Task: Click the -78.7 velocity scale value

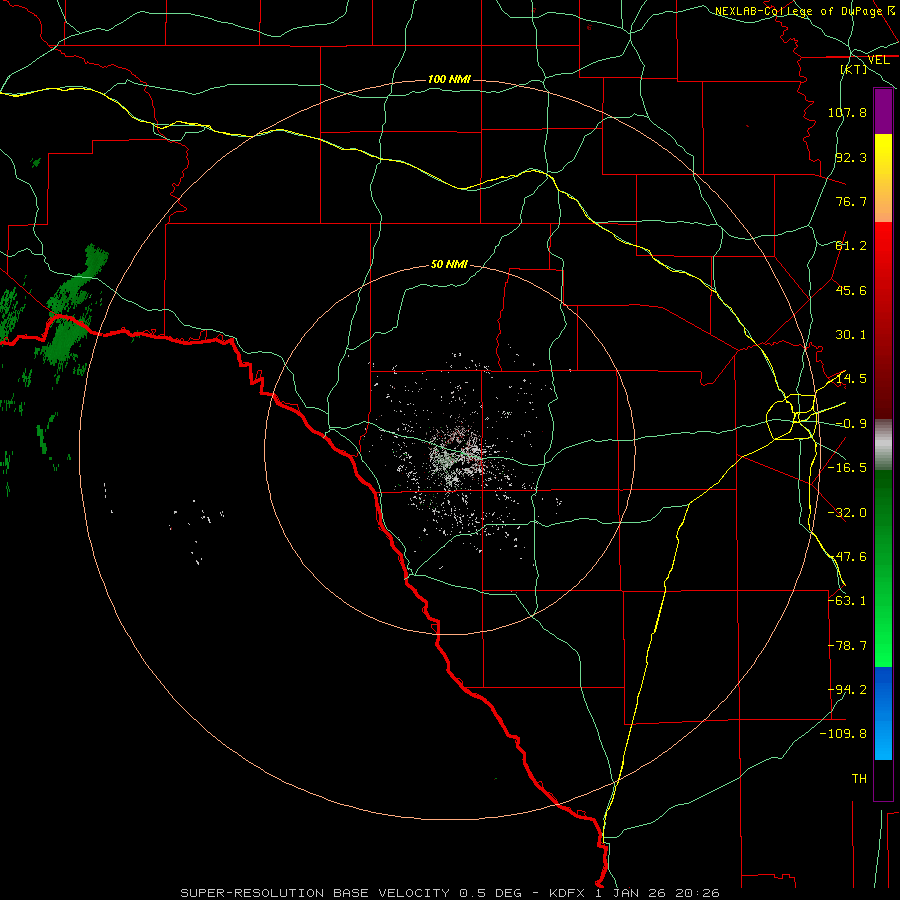Action: tap(847, 646)
